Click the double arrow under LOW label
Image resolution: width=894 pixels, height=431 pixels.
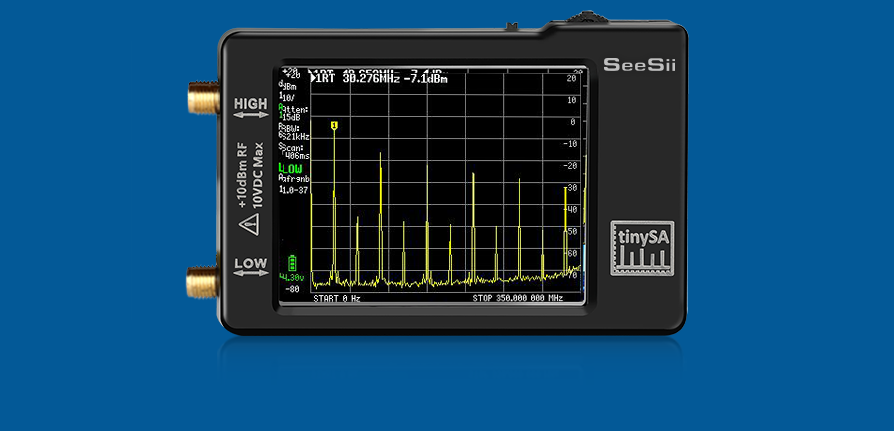tap(250, 277)
